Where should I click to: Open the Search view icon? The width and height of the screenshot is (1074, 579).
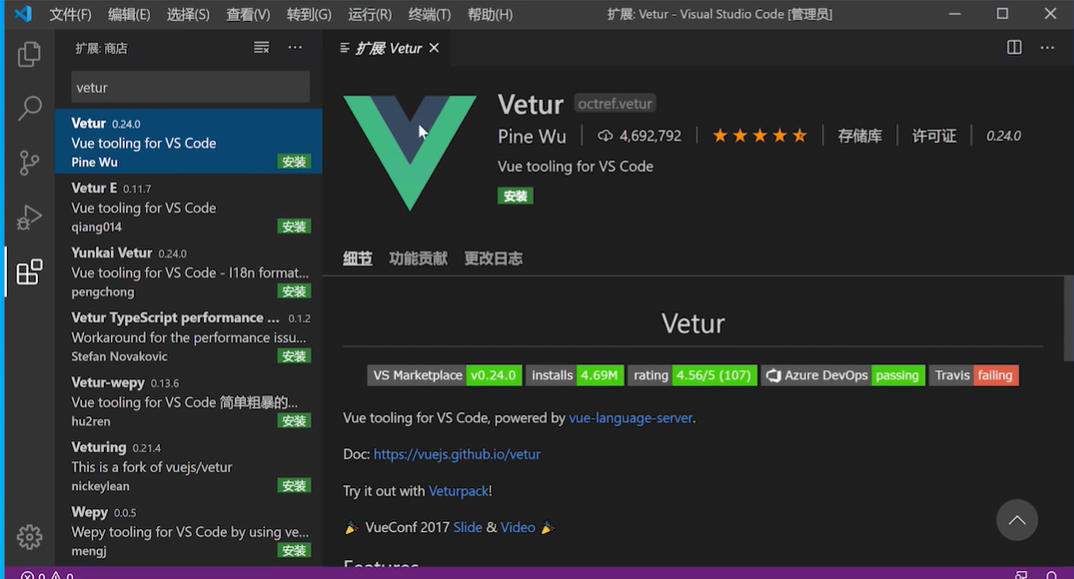click(x=29, y=107)
